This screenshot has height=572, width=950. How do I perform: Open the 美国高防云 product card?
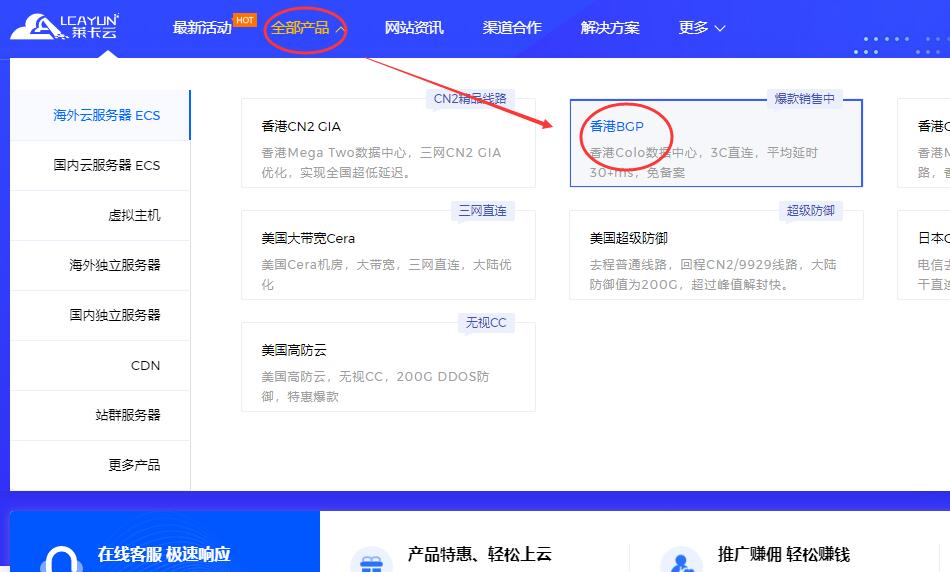pos(388,367)
